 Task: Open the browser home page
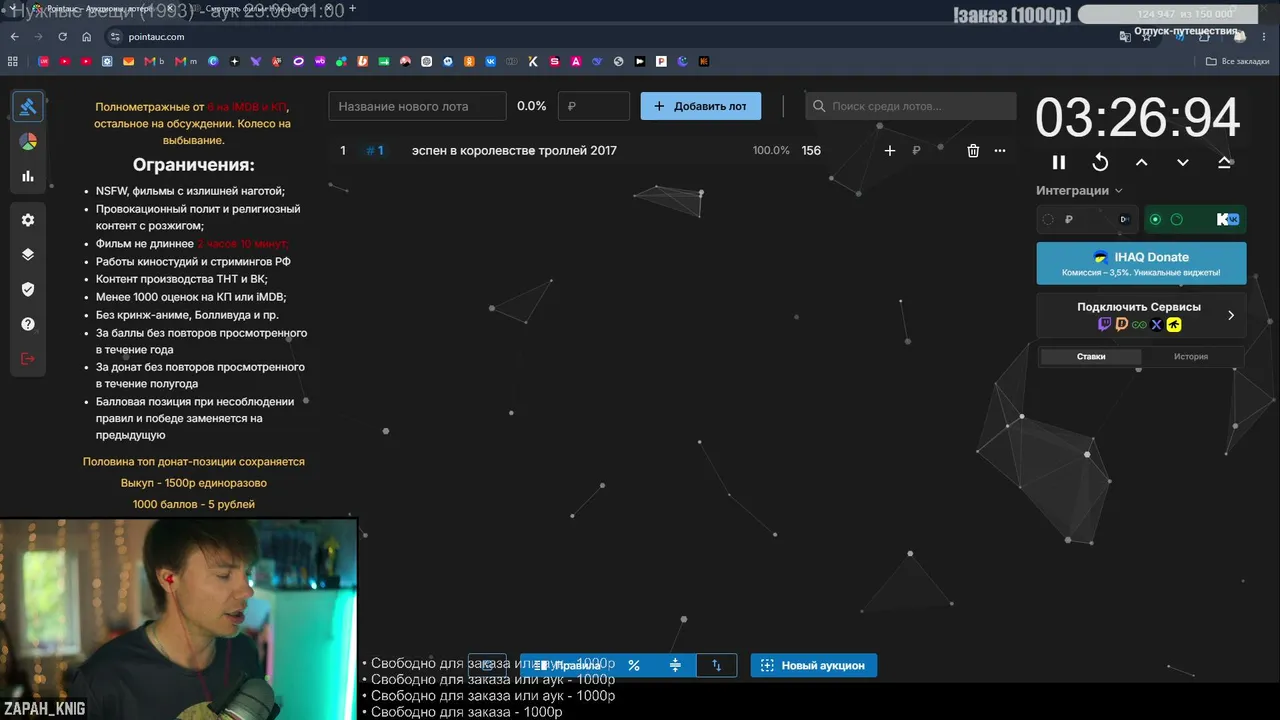point(87,37)
